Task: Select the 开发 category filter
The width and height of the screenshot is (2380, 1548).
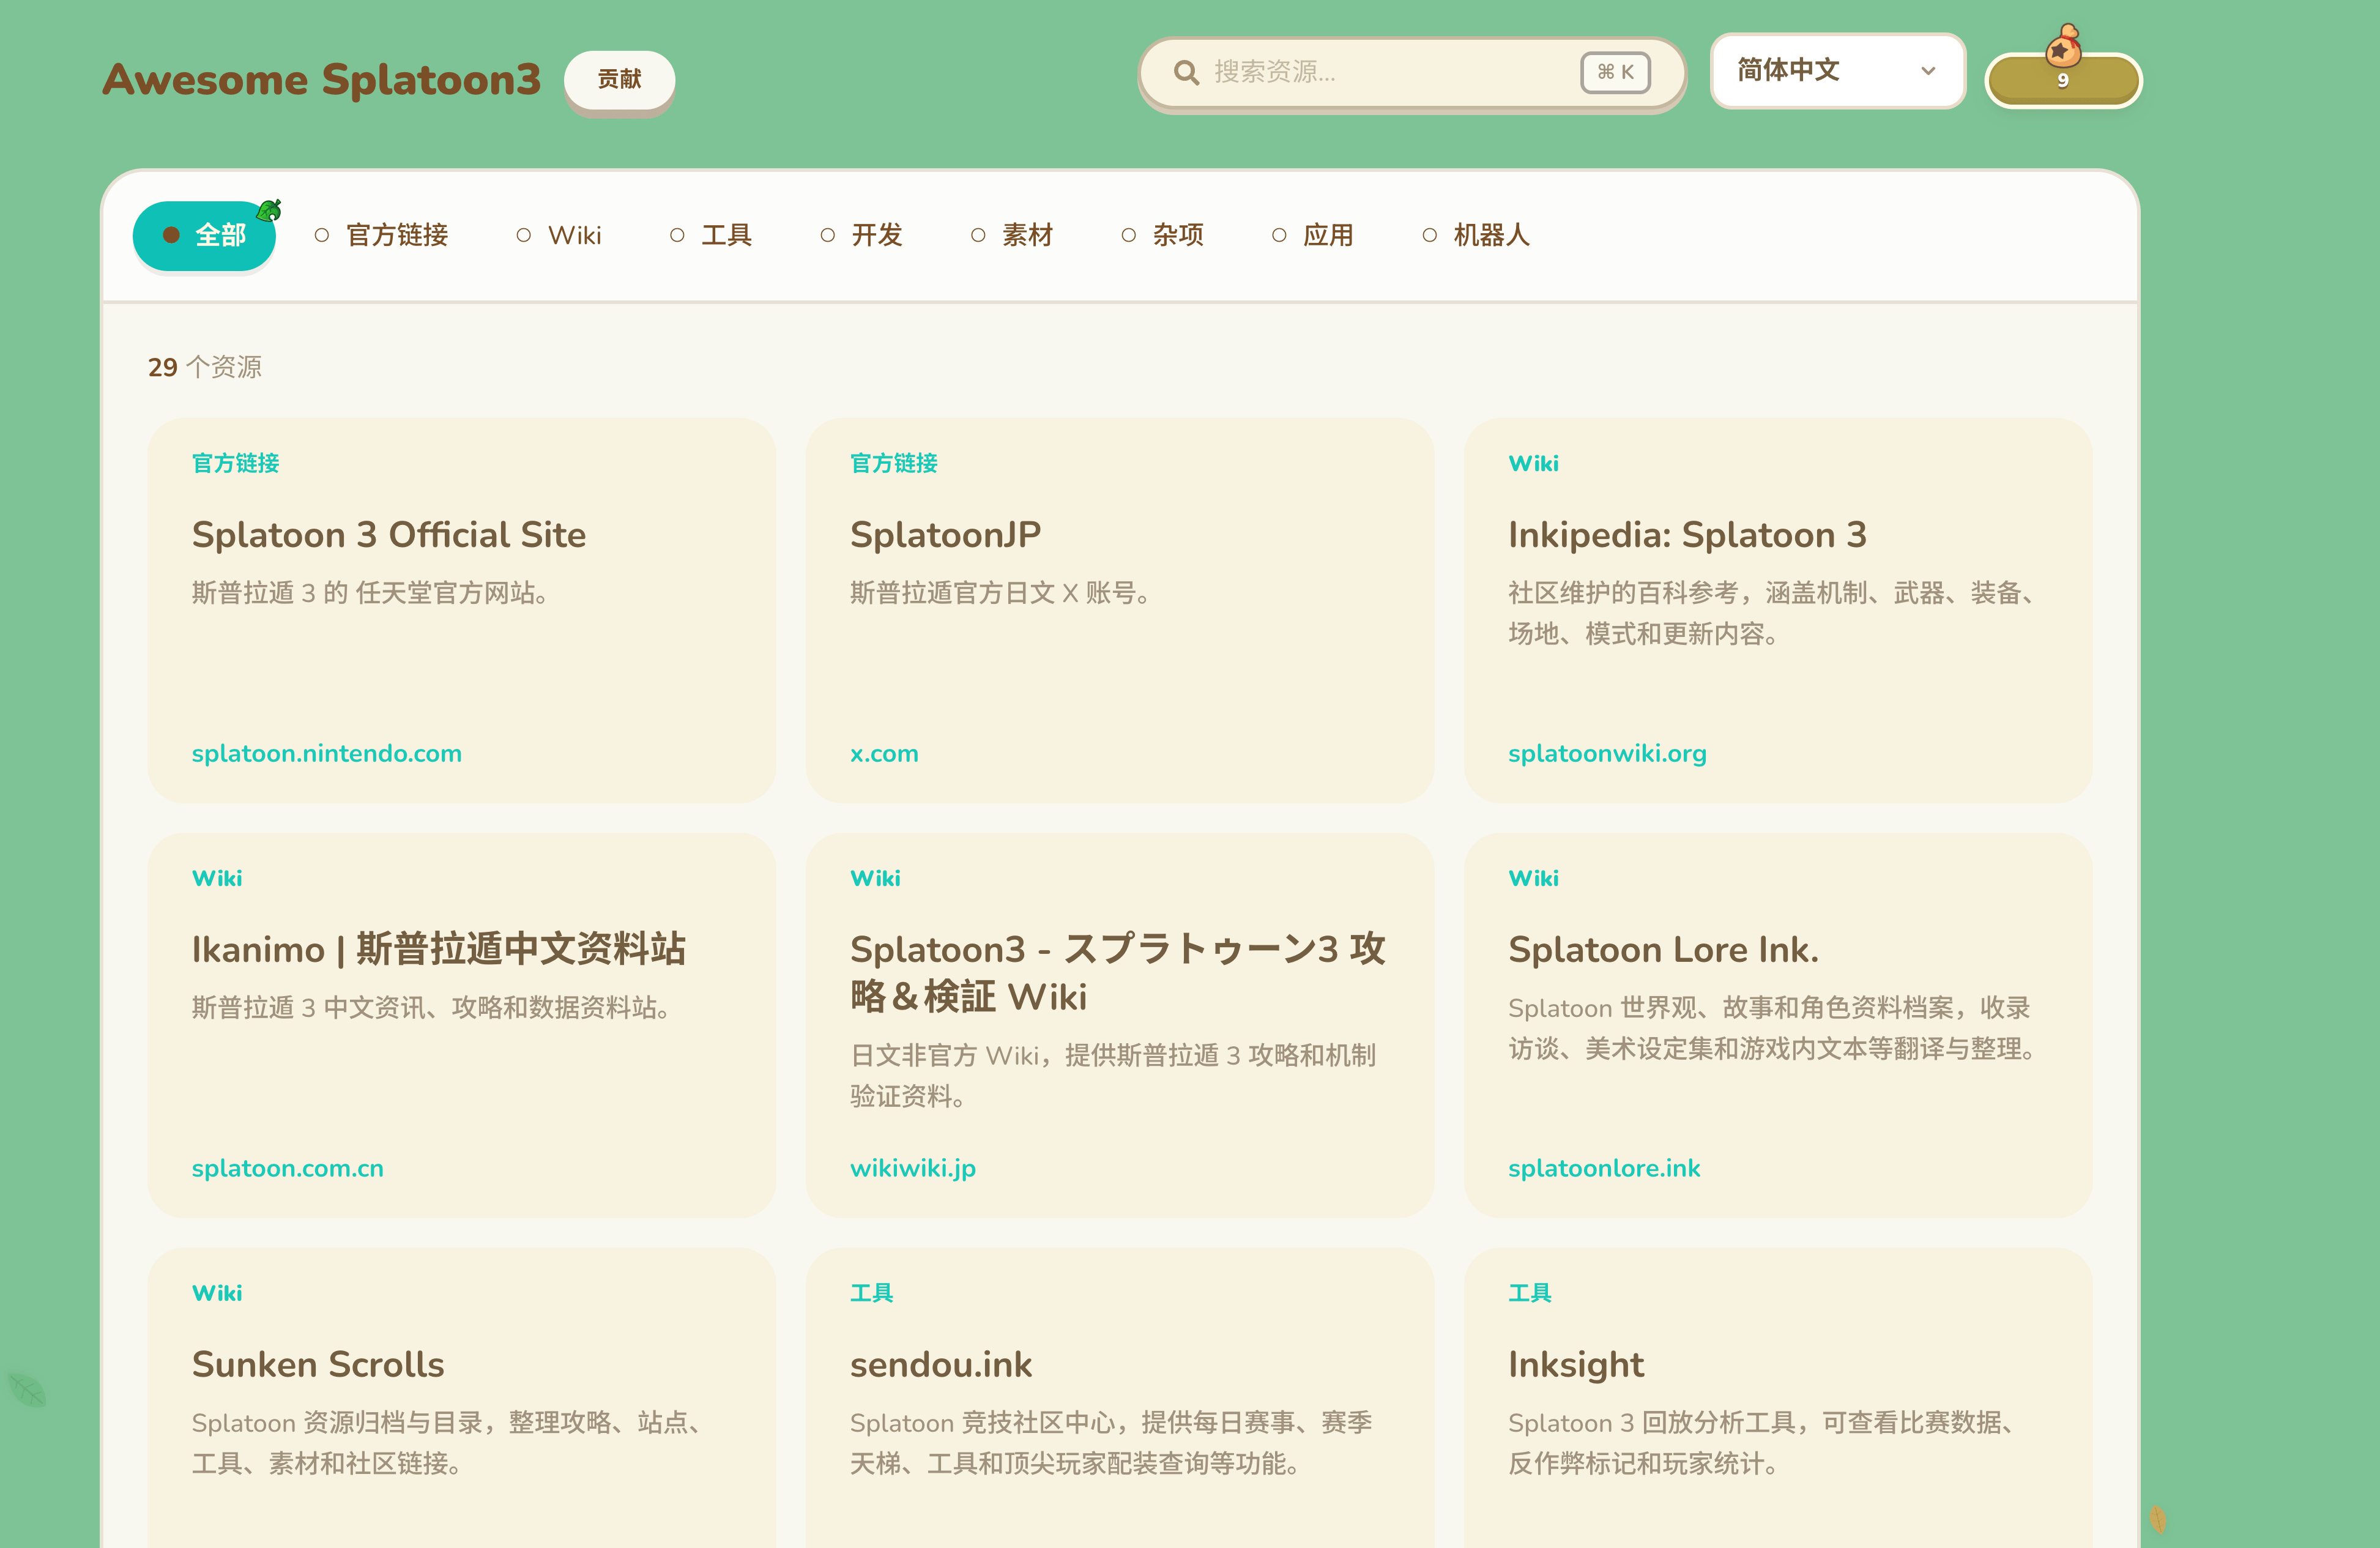Action: point(861,235)
